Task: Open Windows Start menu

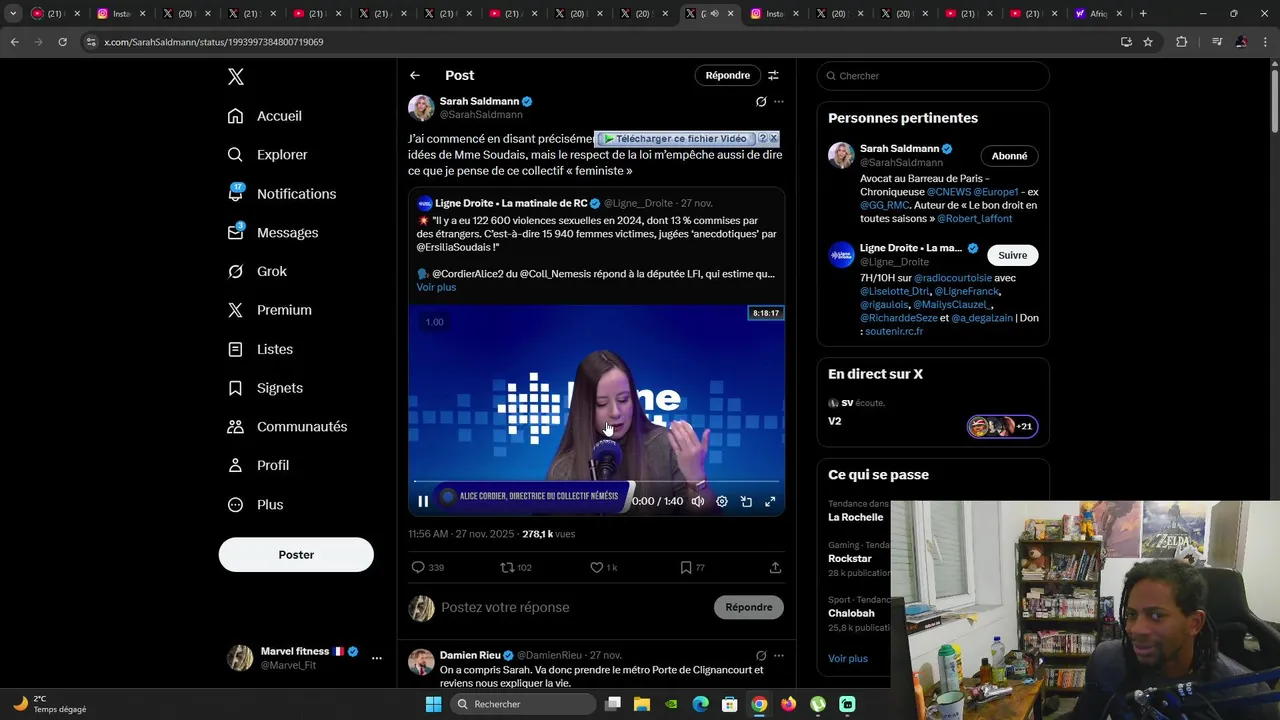Action: coord(433,704)
